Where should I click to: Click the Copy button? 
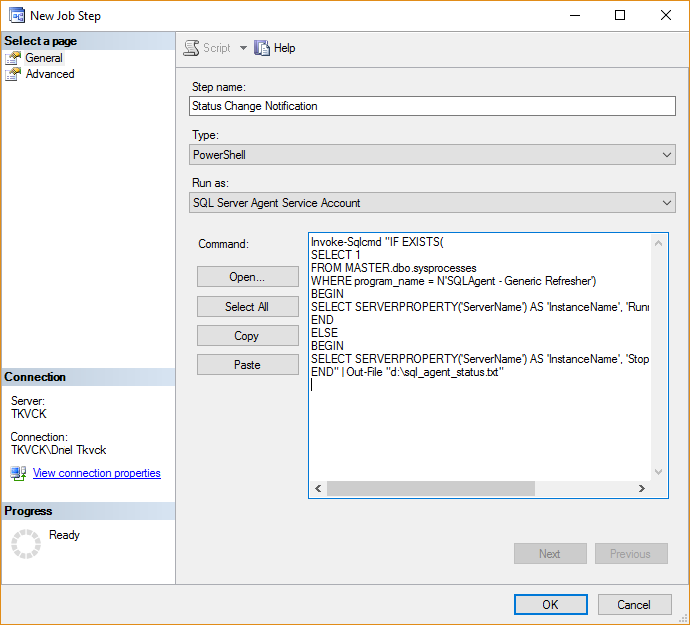point(247,336)
